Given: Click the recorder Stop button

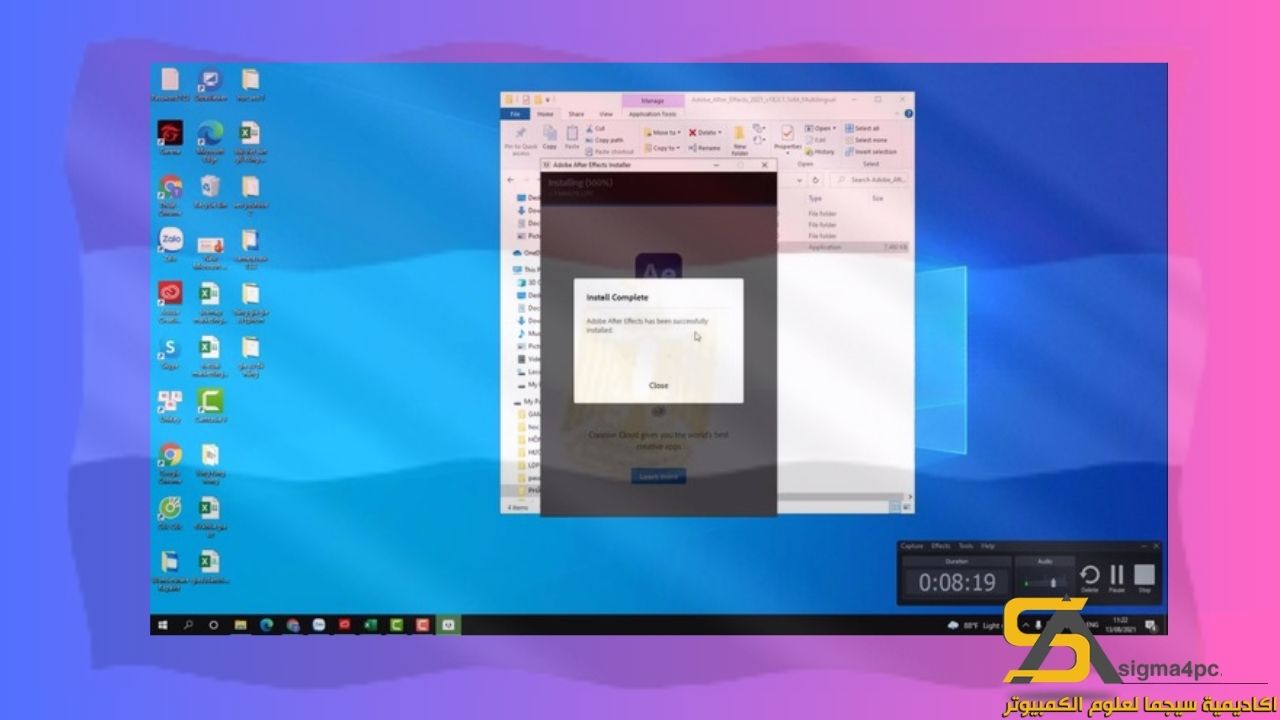Looking at the screenshot, I should (x=1145, y=578).
